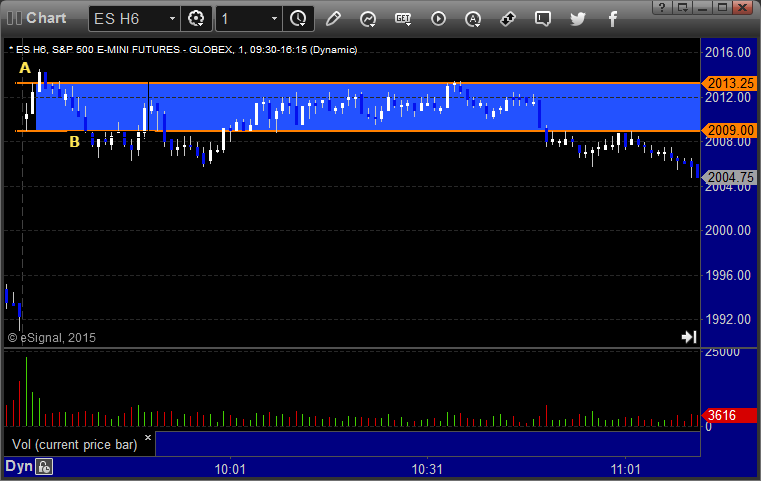Open the circled A alerts icon
This screenshot has height=481, width=761.
coord(473,19)
